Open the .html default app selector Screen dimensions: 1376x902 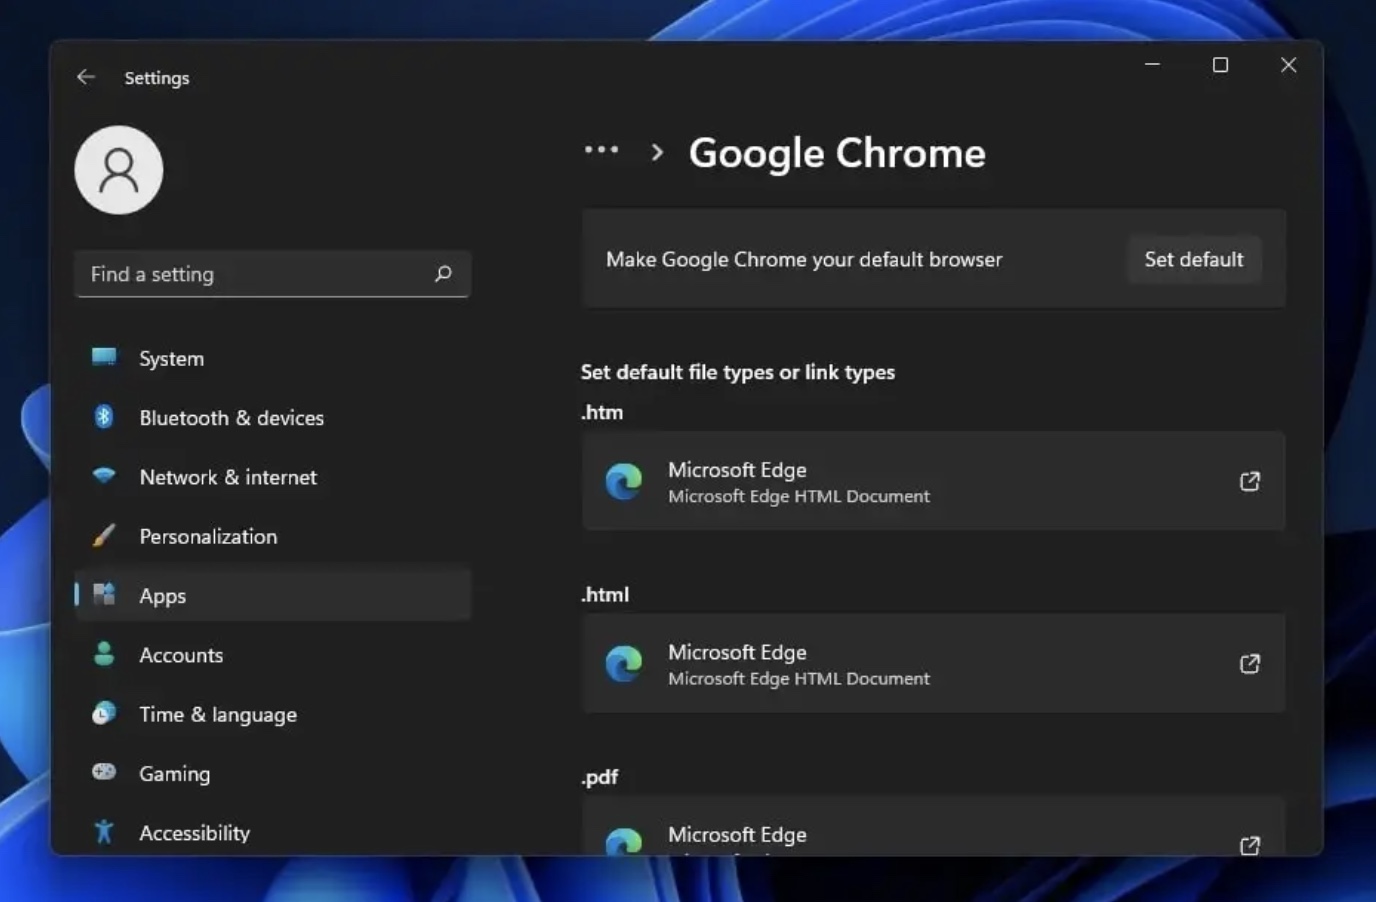[x=933, y=663]
